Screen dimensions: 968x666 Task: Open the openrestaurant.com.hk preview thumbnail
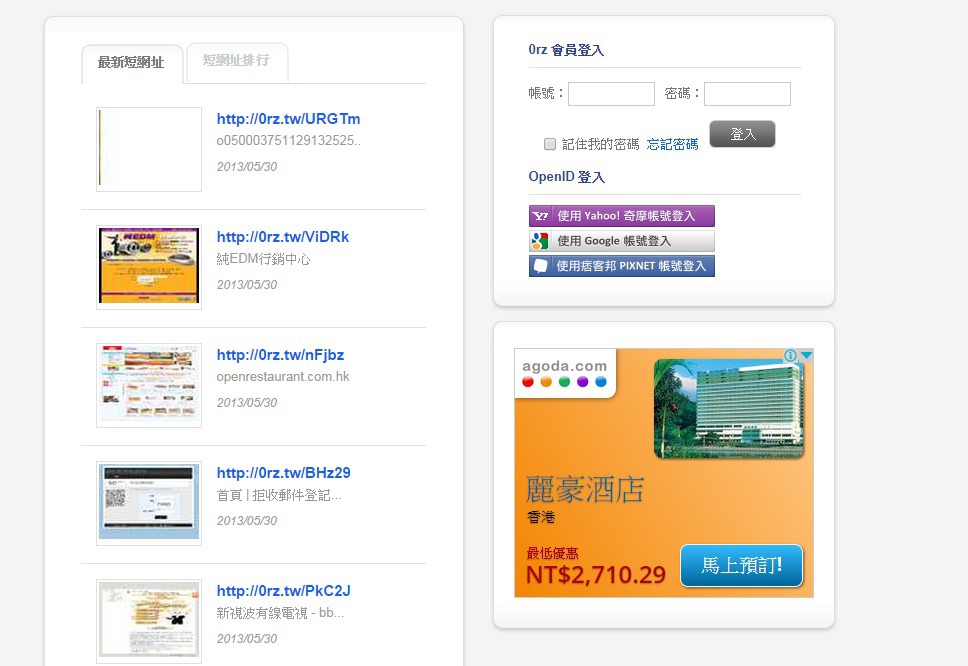tap(149, 385)
